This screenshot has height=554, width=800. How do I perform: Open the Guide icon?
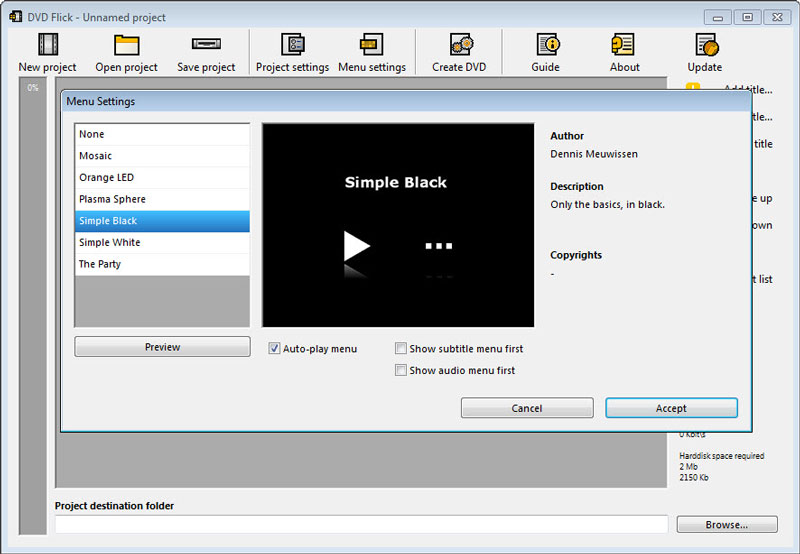pos(546,45)
